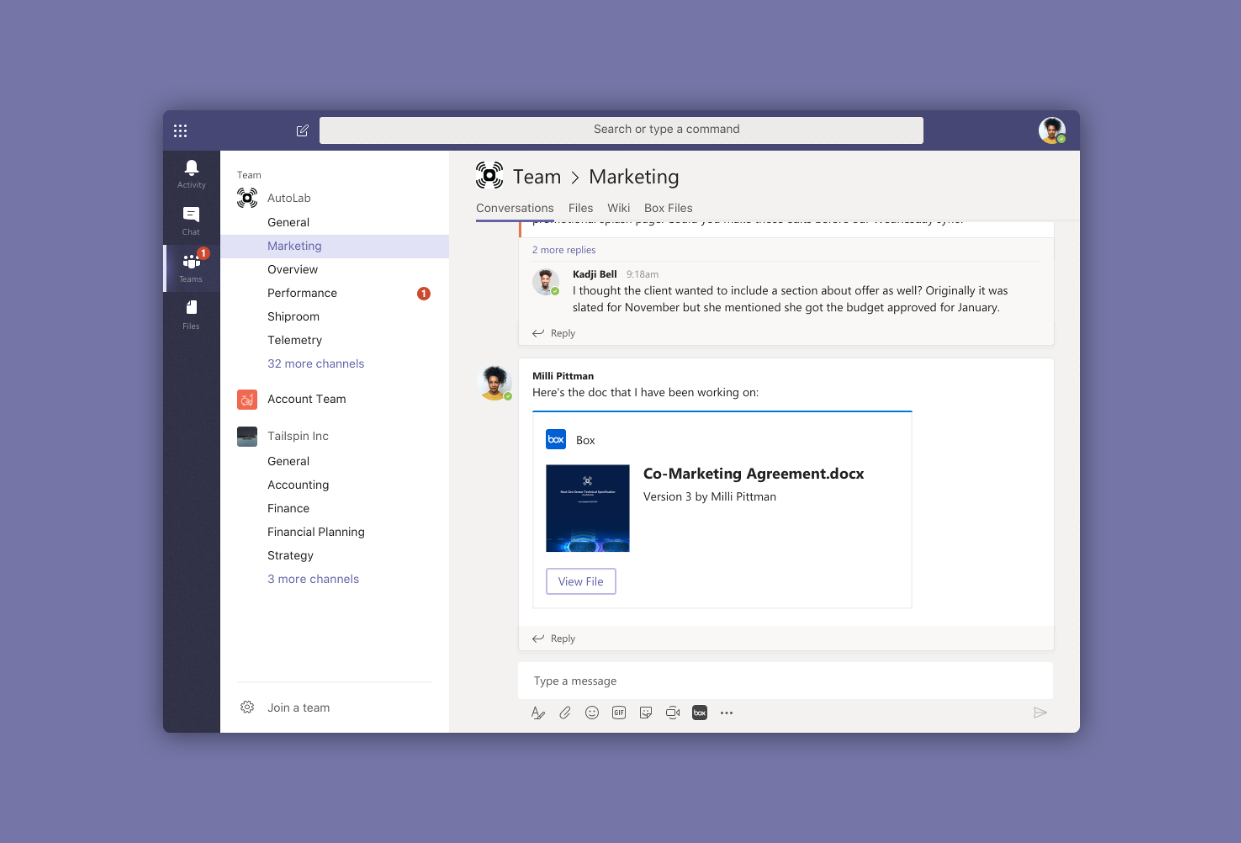Viewport: 1241px width, 843px height.
Task: Open the emoji picker
Action: coord(592,712)
